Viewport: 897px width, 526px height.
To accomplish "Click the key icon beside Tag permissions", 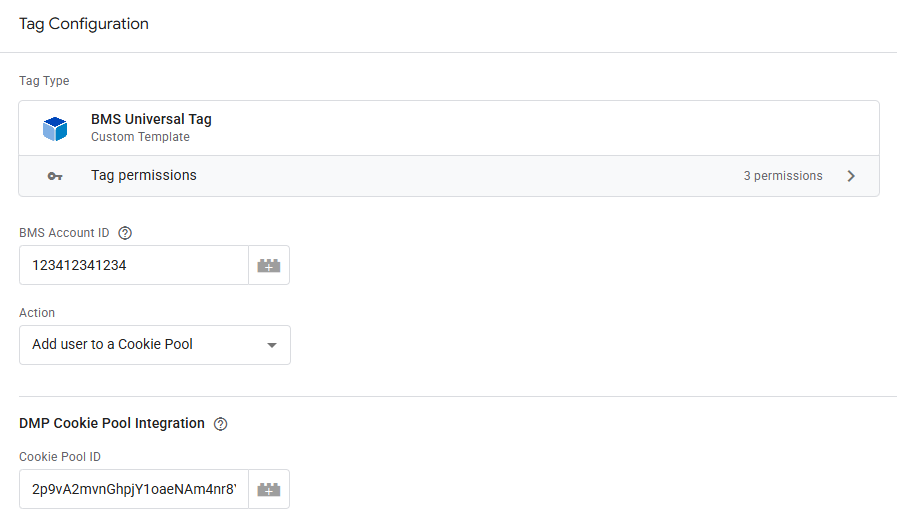I will tap(55, 176).
